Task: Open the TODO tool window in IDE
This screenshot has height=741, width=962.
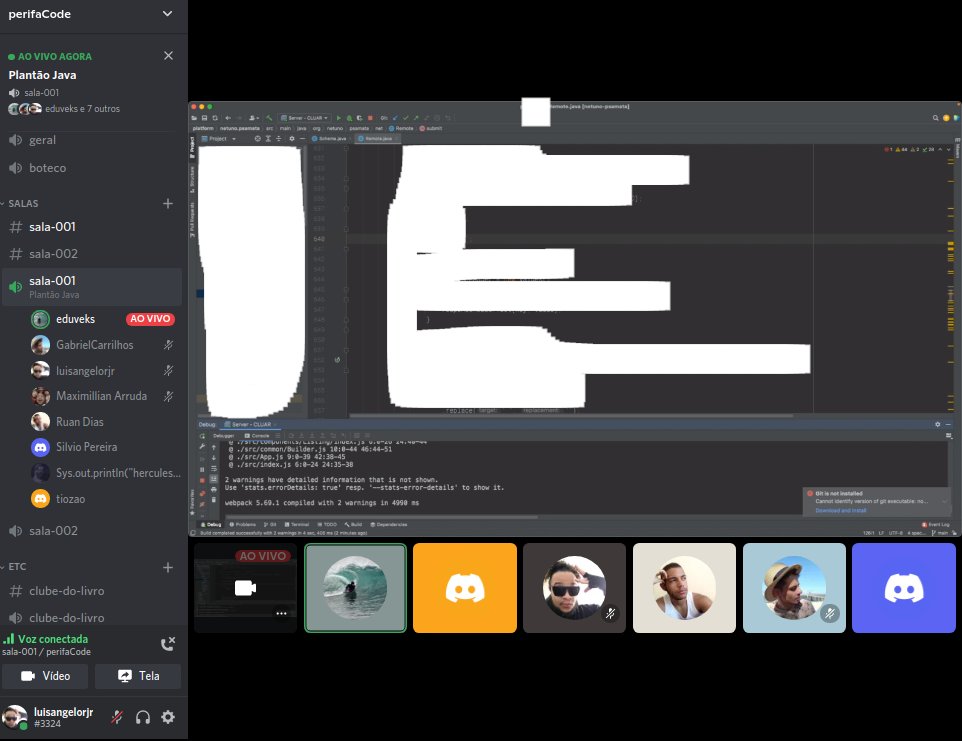Action: (x=327, y=524)
